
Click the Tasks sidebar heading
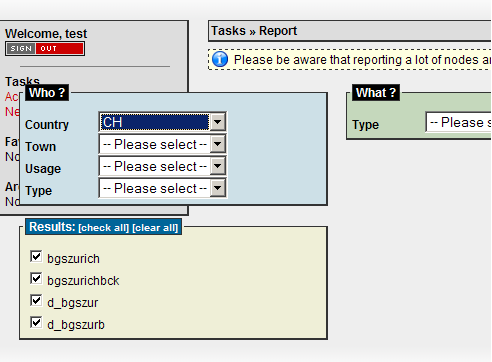[x=22, y=81]
